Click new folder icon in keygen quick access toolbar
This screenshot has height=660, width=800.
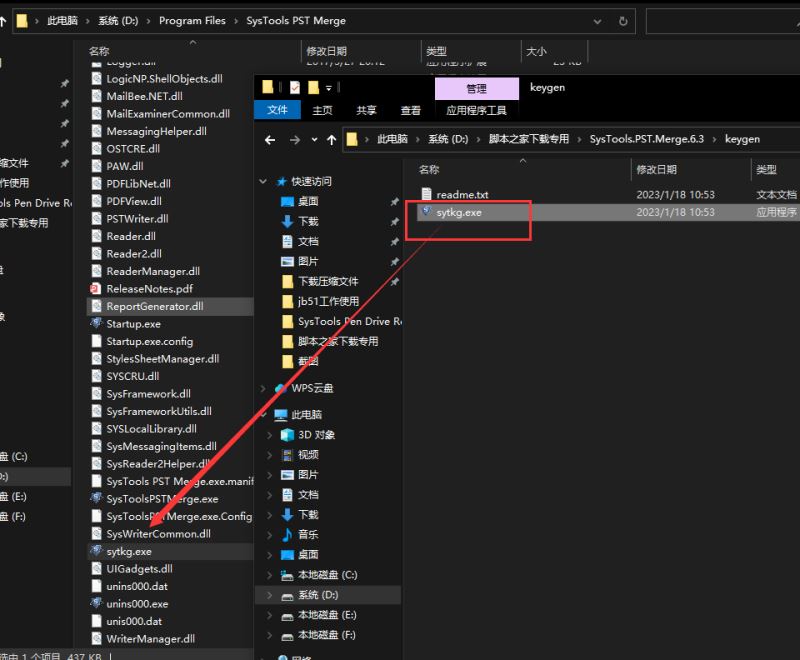[x=313, y=87]
